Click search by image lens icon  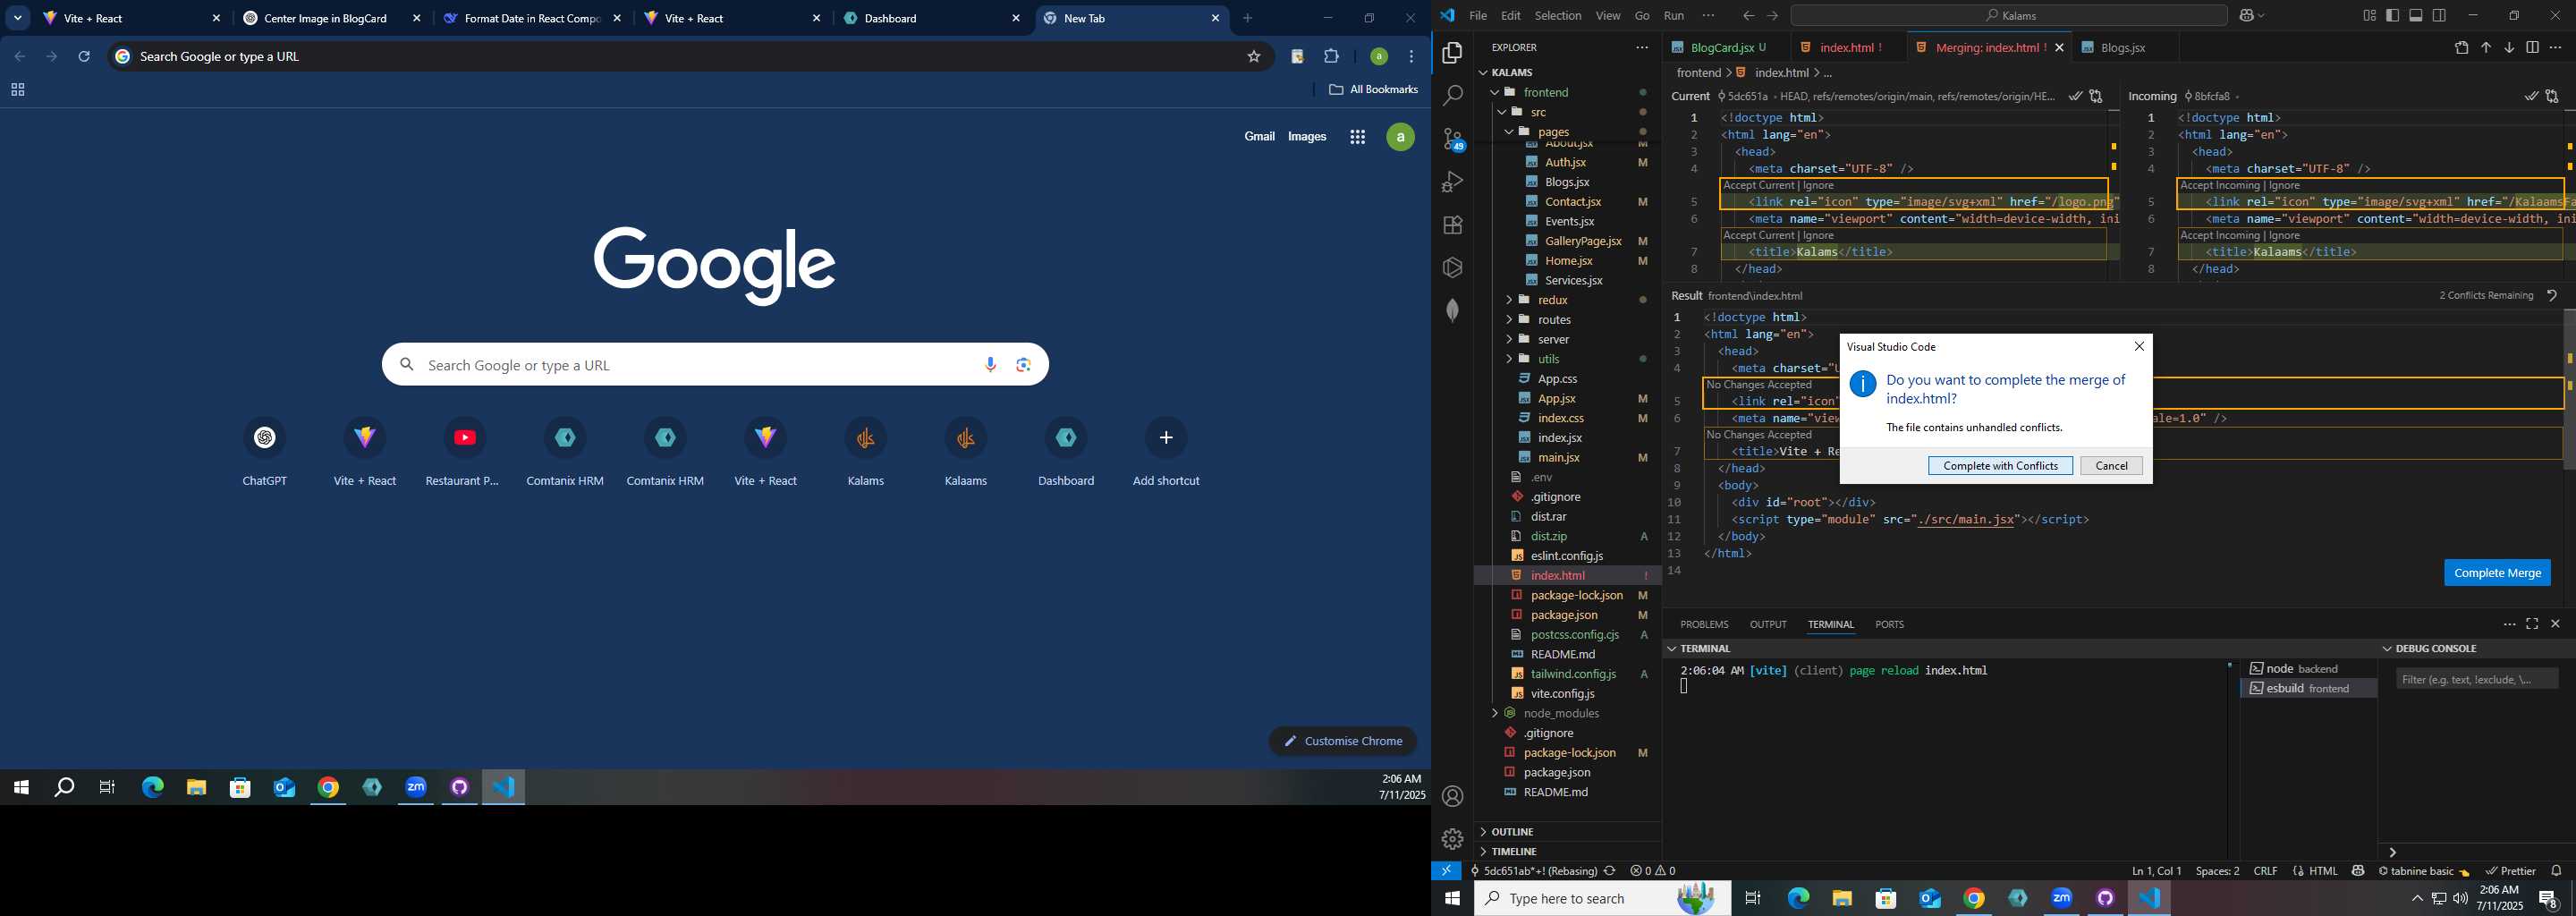[x=1023, y=365]
